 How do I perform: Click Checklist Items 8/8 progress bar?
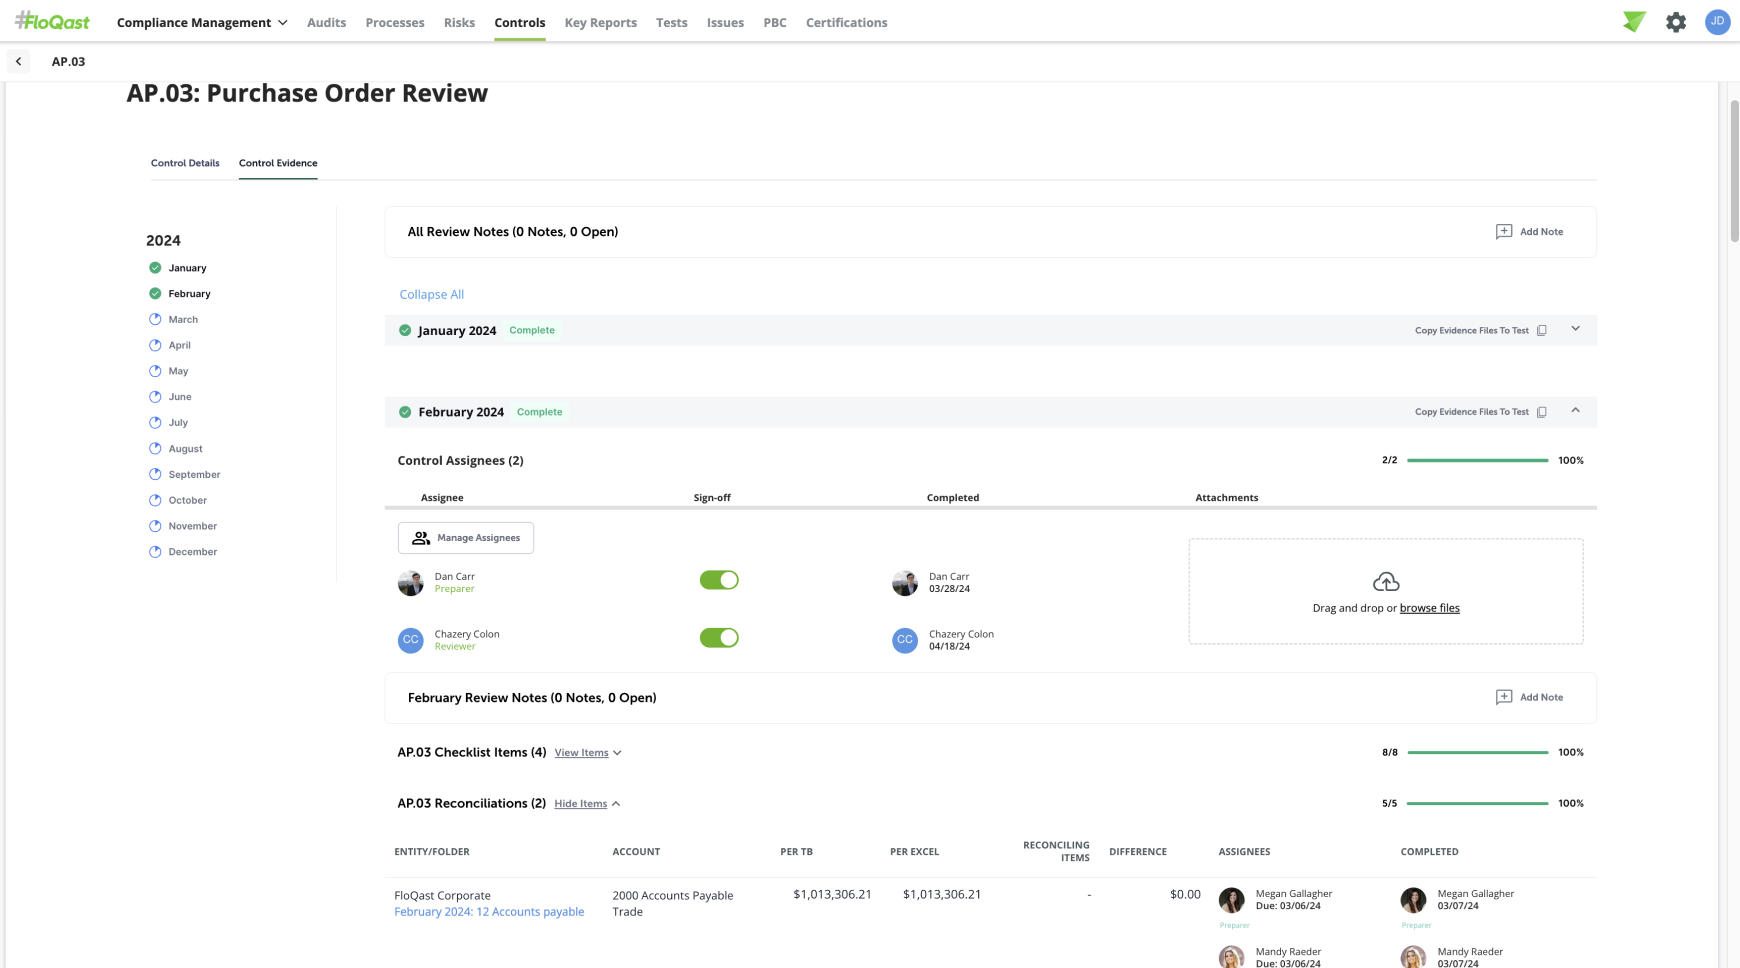(x=1477, y=753)
